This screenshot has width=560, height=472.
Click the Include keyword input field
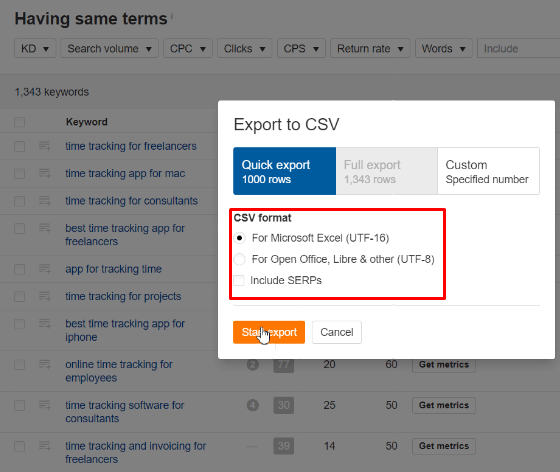[x=519, y=48]
